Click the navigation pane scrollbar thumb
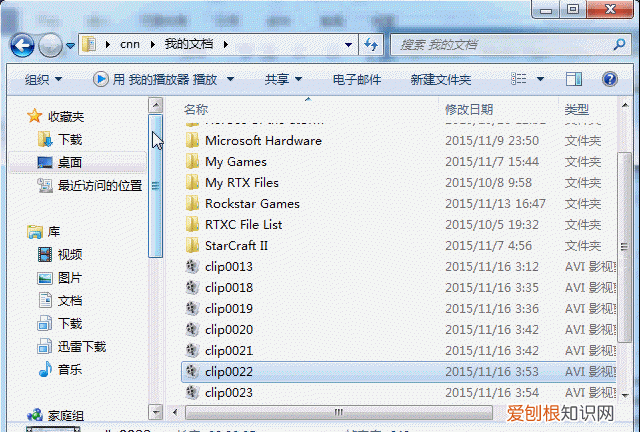This screenshot has height=432, width=640. (156, 186)
